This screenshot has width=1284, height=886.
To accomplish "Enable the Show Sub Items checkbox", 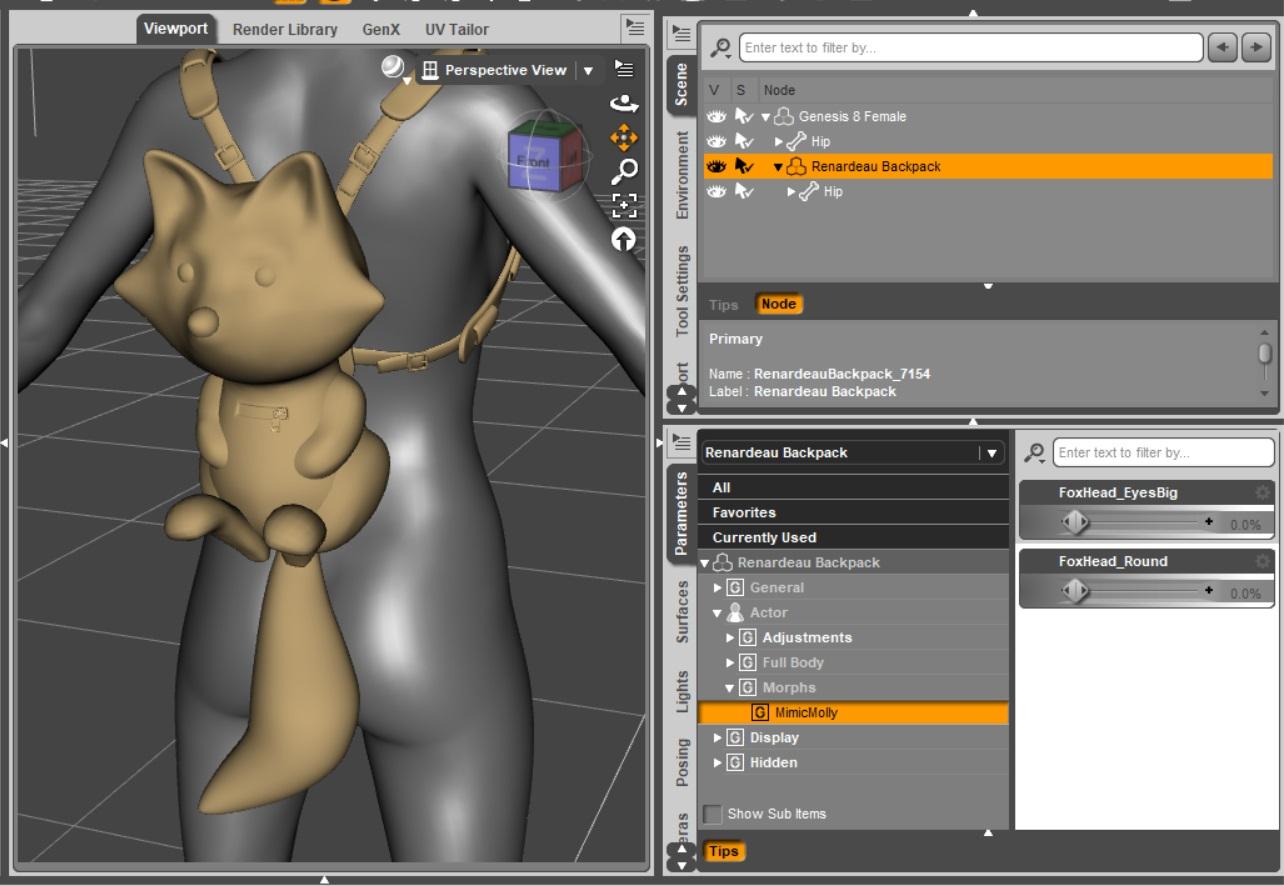I will [x=713, y=814].
